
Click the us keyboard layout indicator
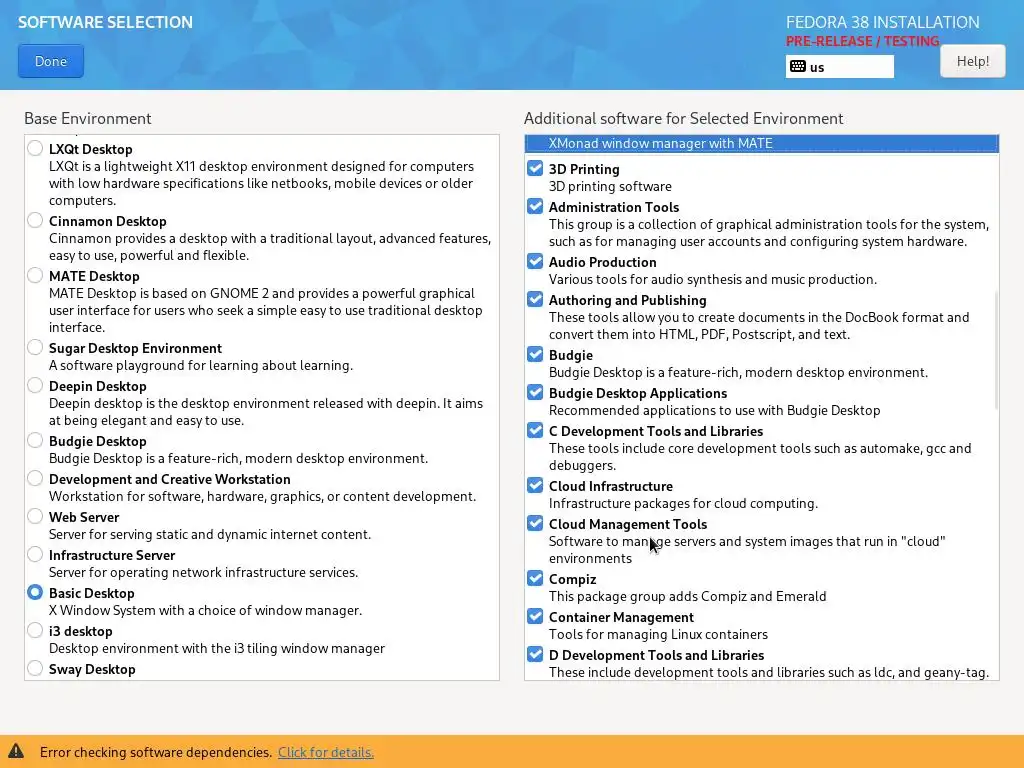[x=839, y=67]
